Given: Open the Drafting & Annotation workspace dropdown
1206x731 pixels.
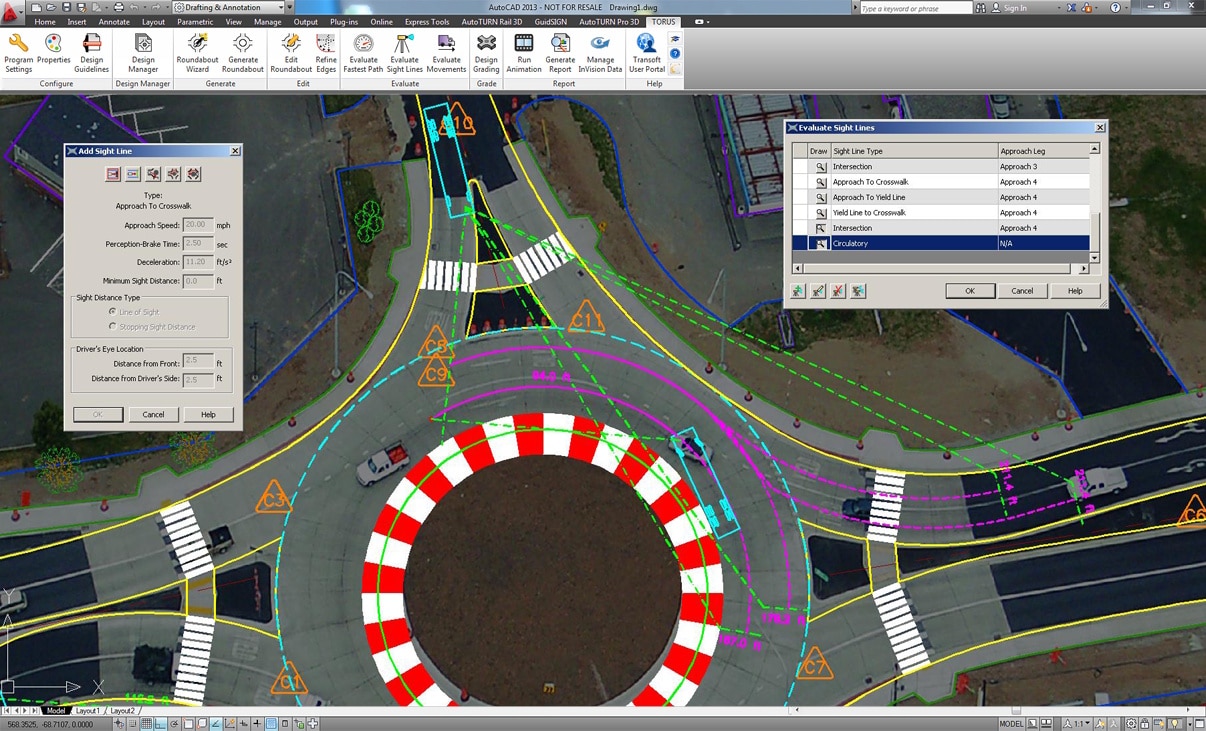Looking at the screenshot, I should point(232,7).
